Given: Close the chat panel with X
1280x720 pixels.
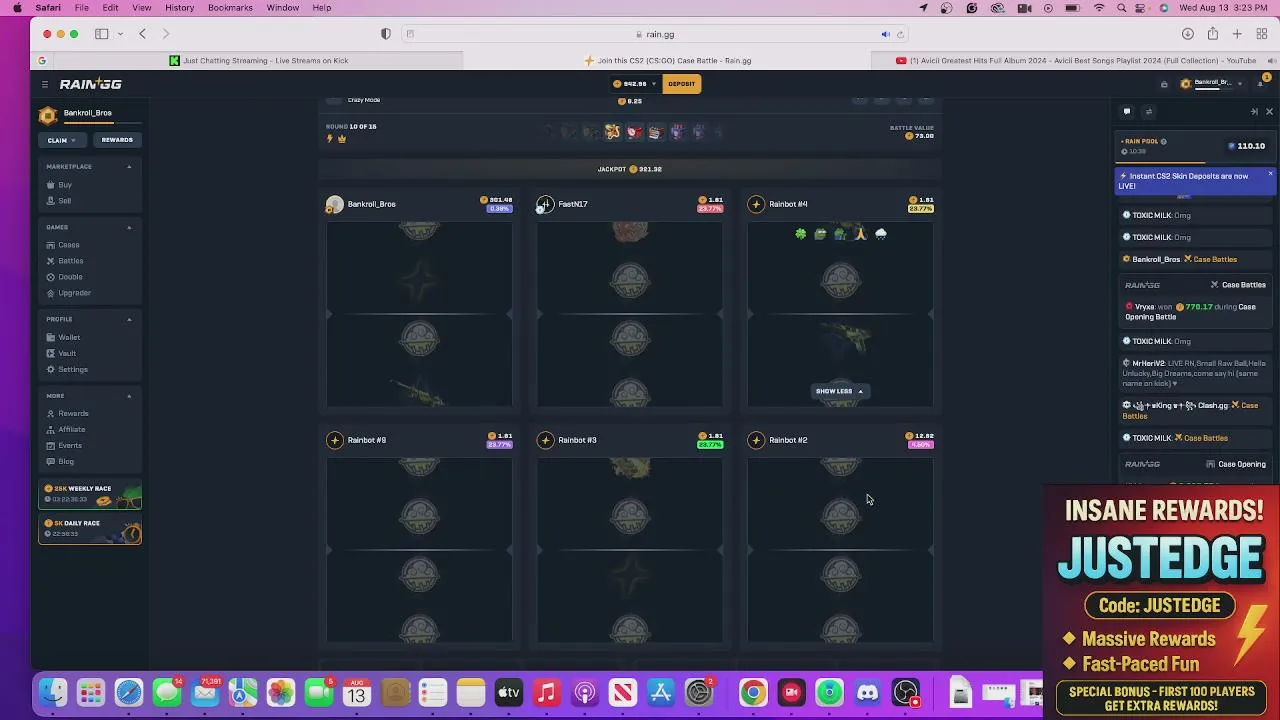Looking at the screenshot, I should tap(1269, 112).
